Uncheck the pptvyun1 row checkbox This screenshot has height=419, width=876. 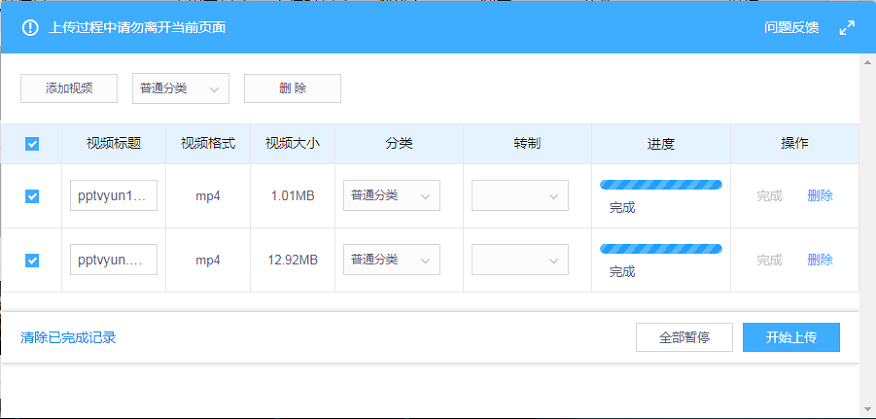pyautogui.click(x=32, y=196)
